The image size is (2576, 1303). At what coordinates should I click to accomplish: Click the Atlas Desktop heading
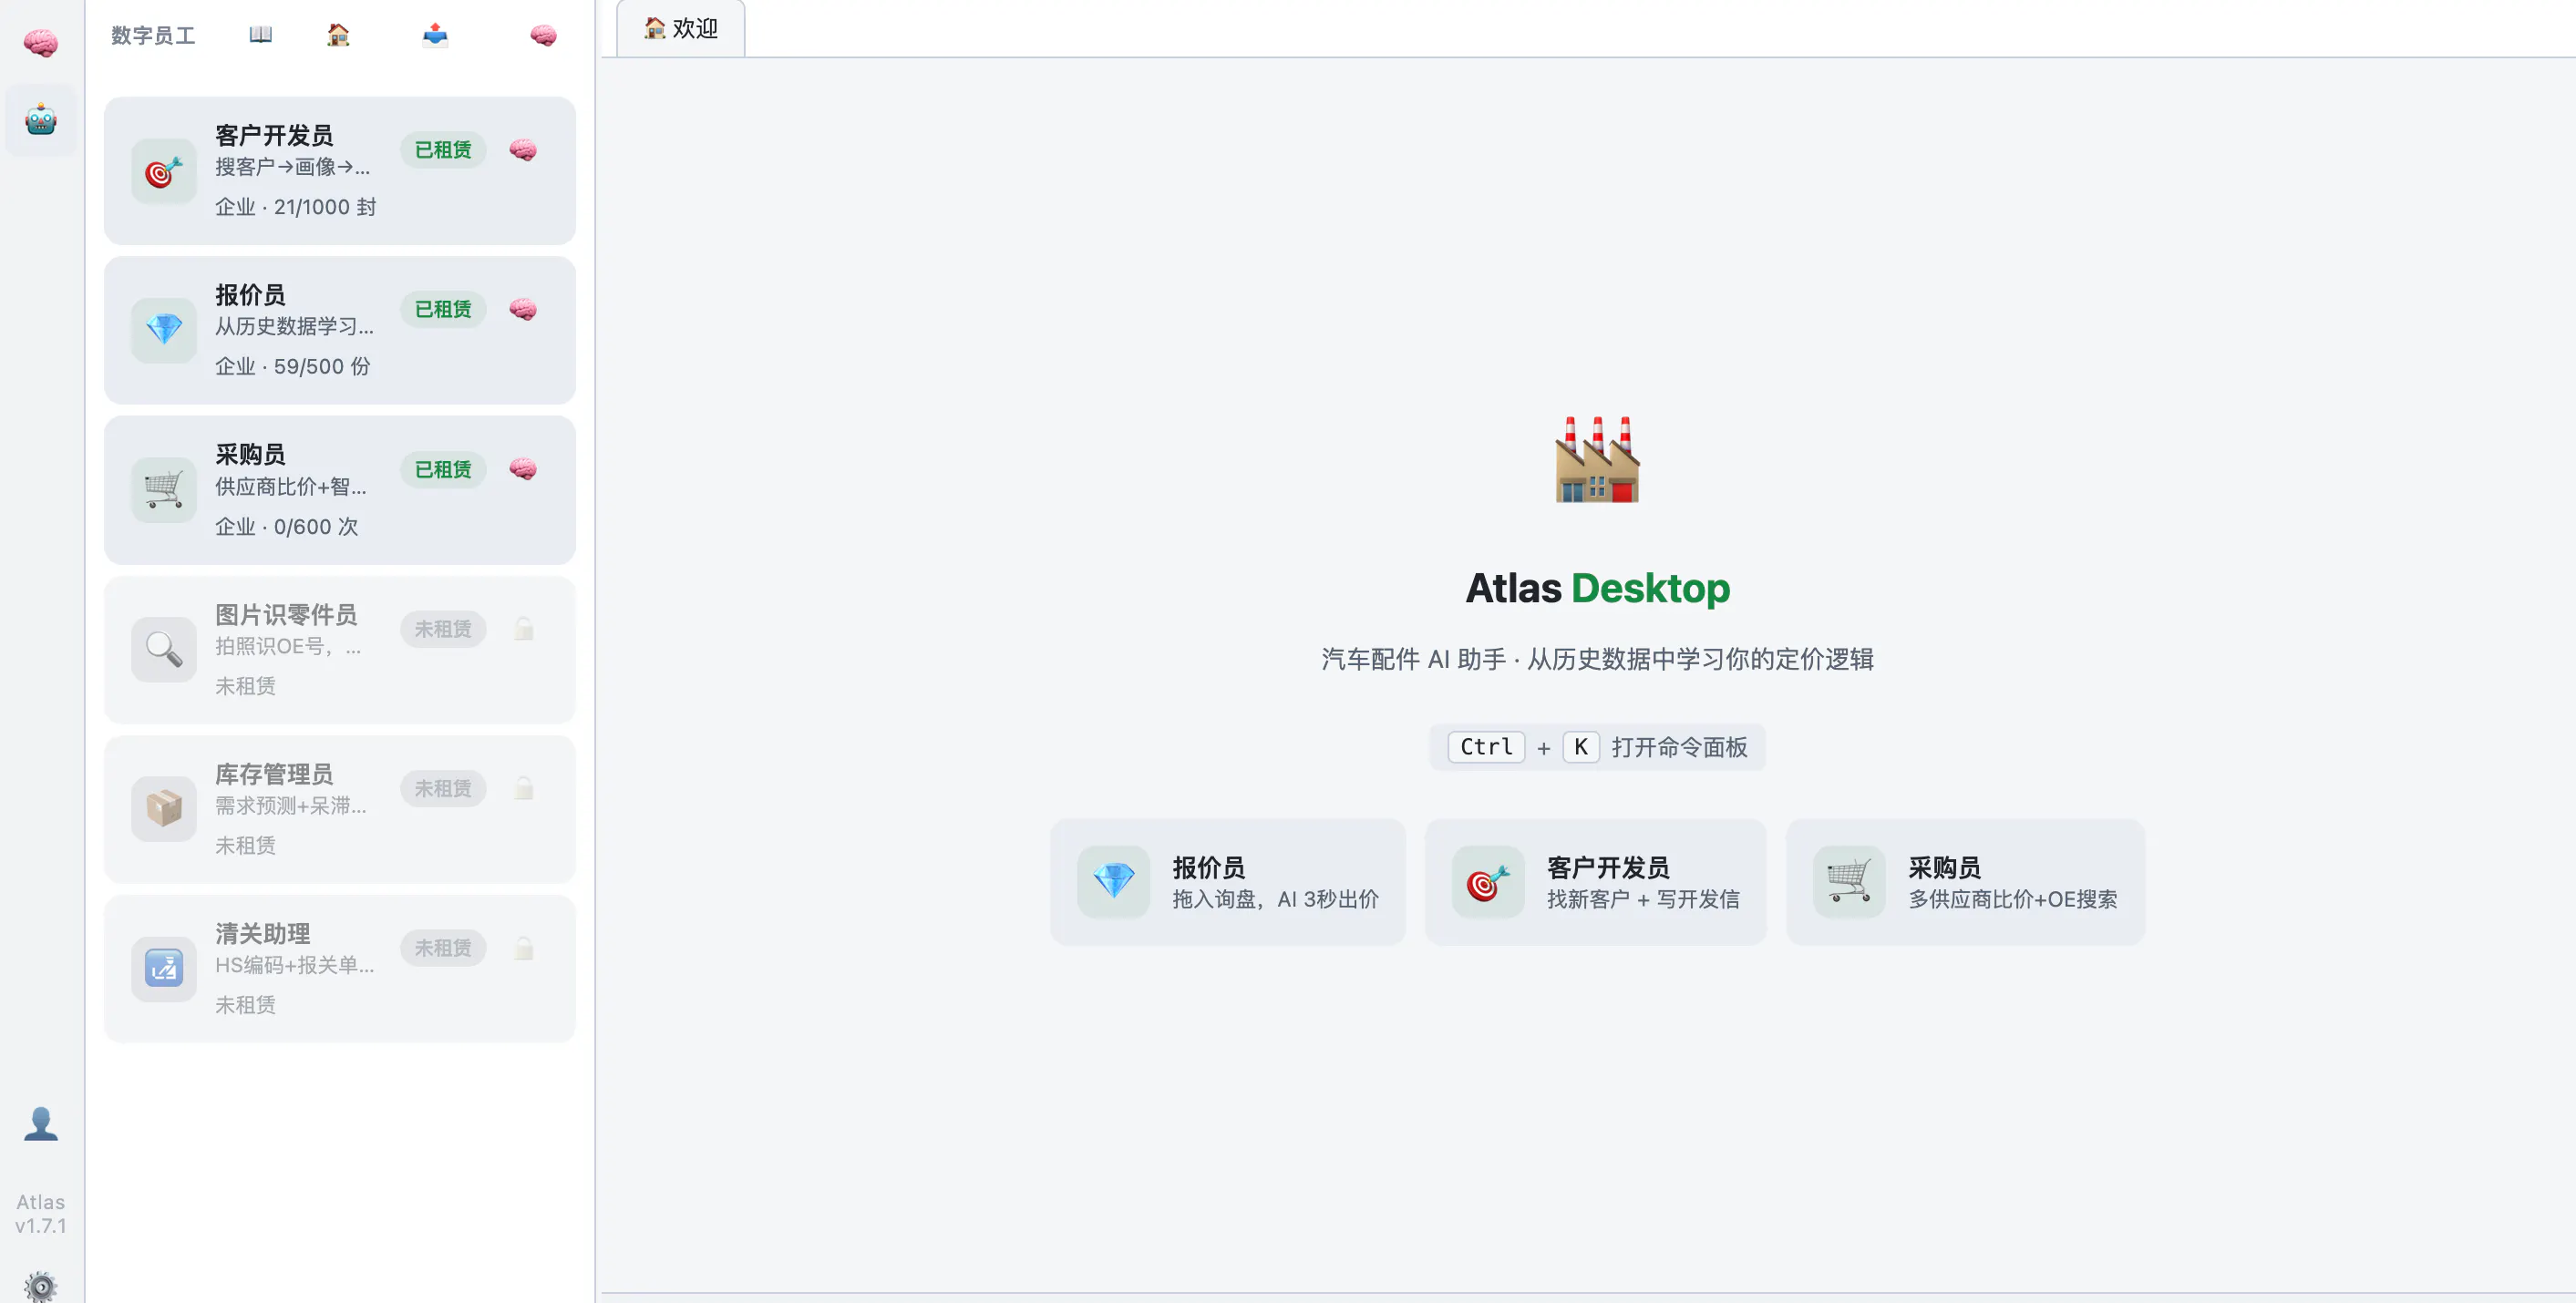(x=1597, y=588)
